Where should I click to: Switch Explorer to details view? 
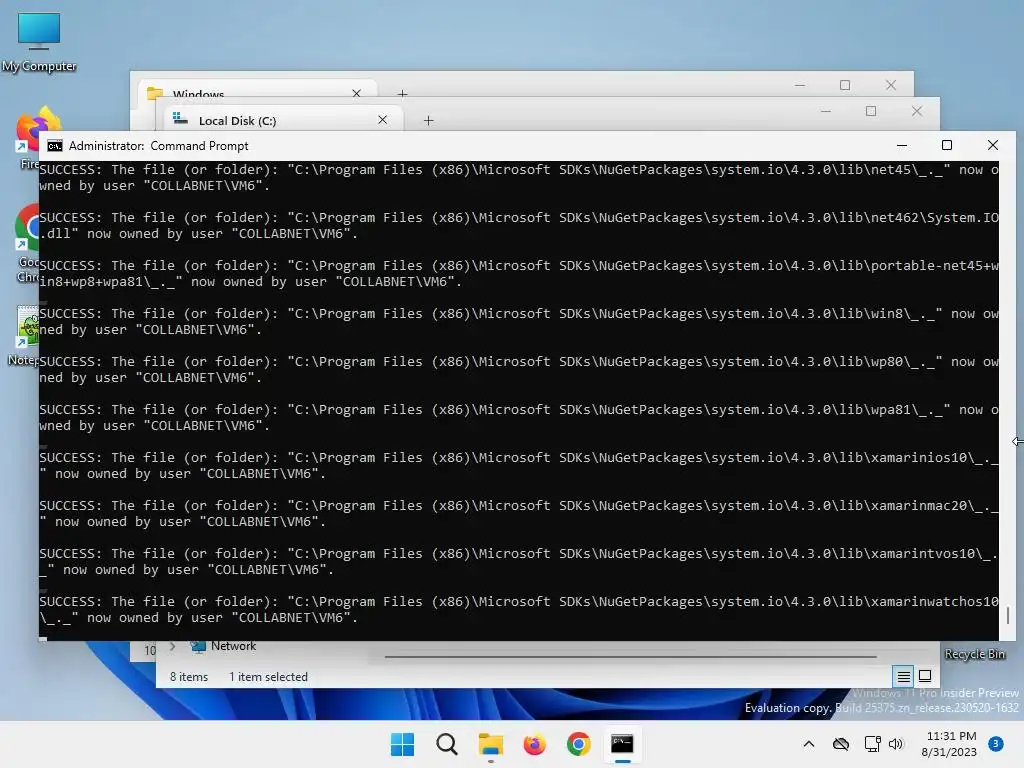point(903,677)
